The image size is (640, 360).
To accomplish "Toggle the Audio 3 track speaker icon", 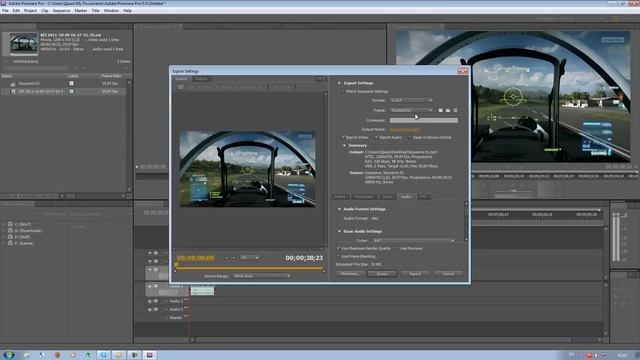I will pos(149,309).
